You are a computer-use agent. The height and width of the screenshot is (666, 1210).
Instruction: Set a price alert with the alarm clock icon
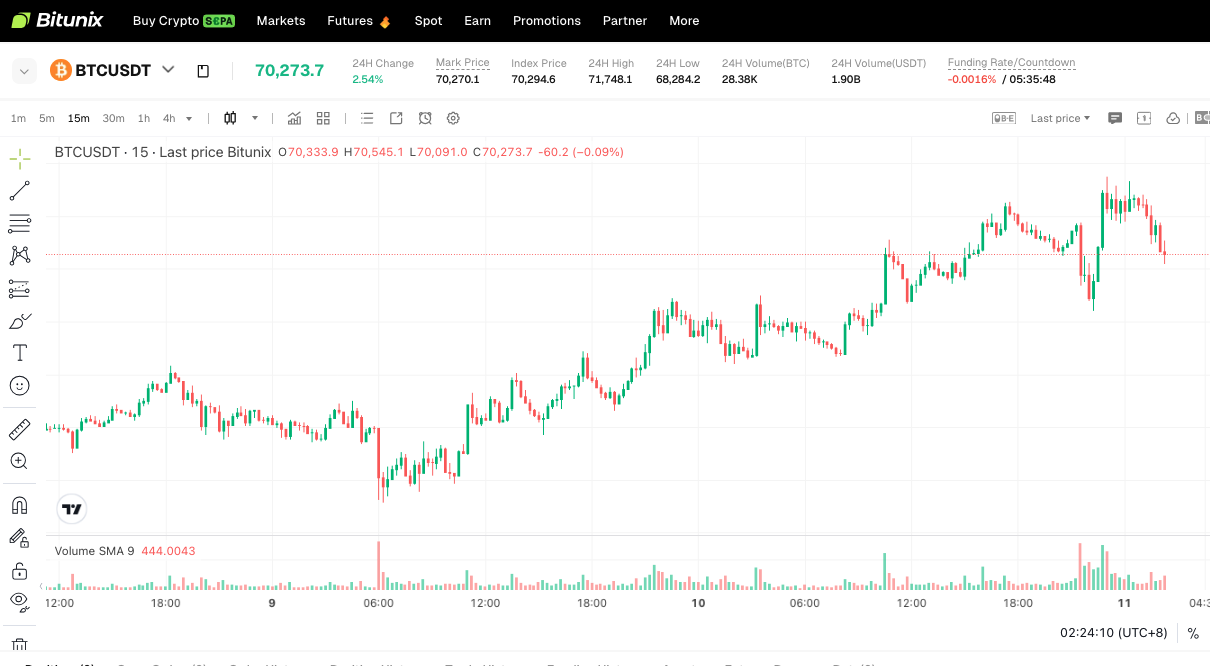tap(425, 118)
